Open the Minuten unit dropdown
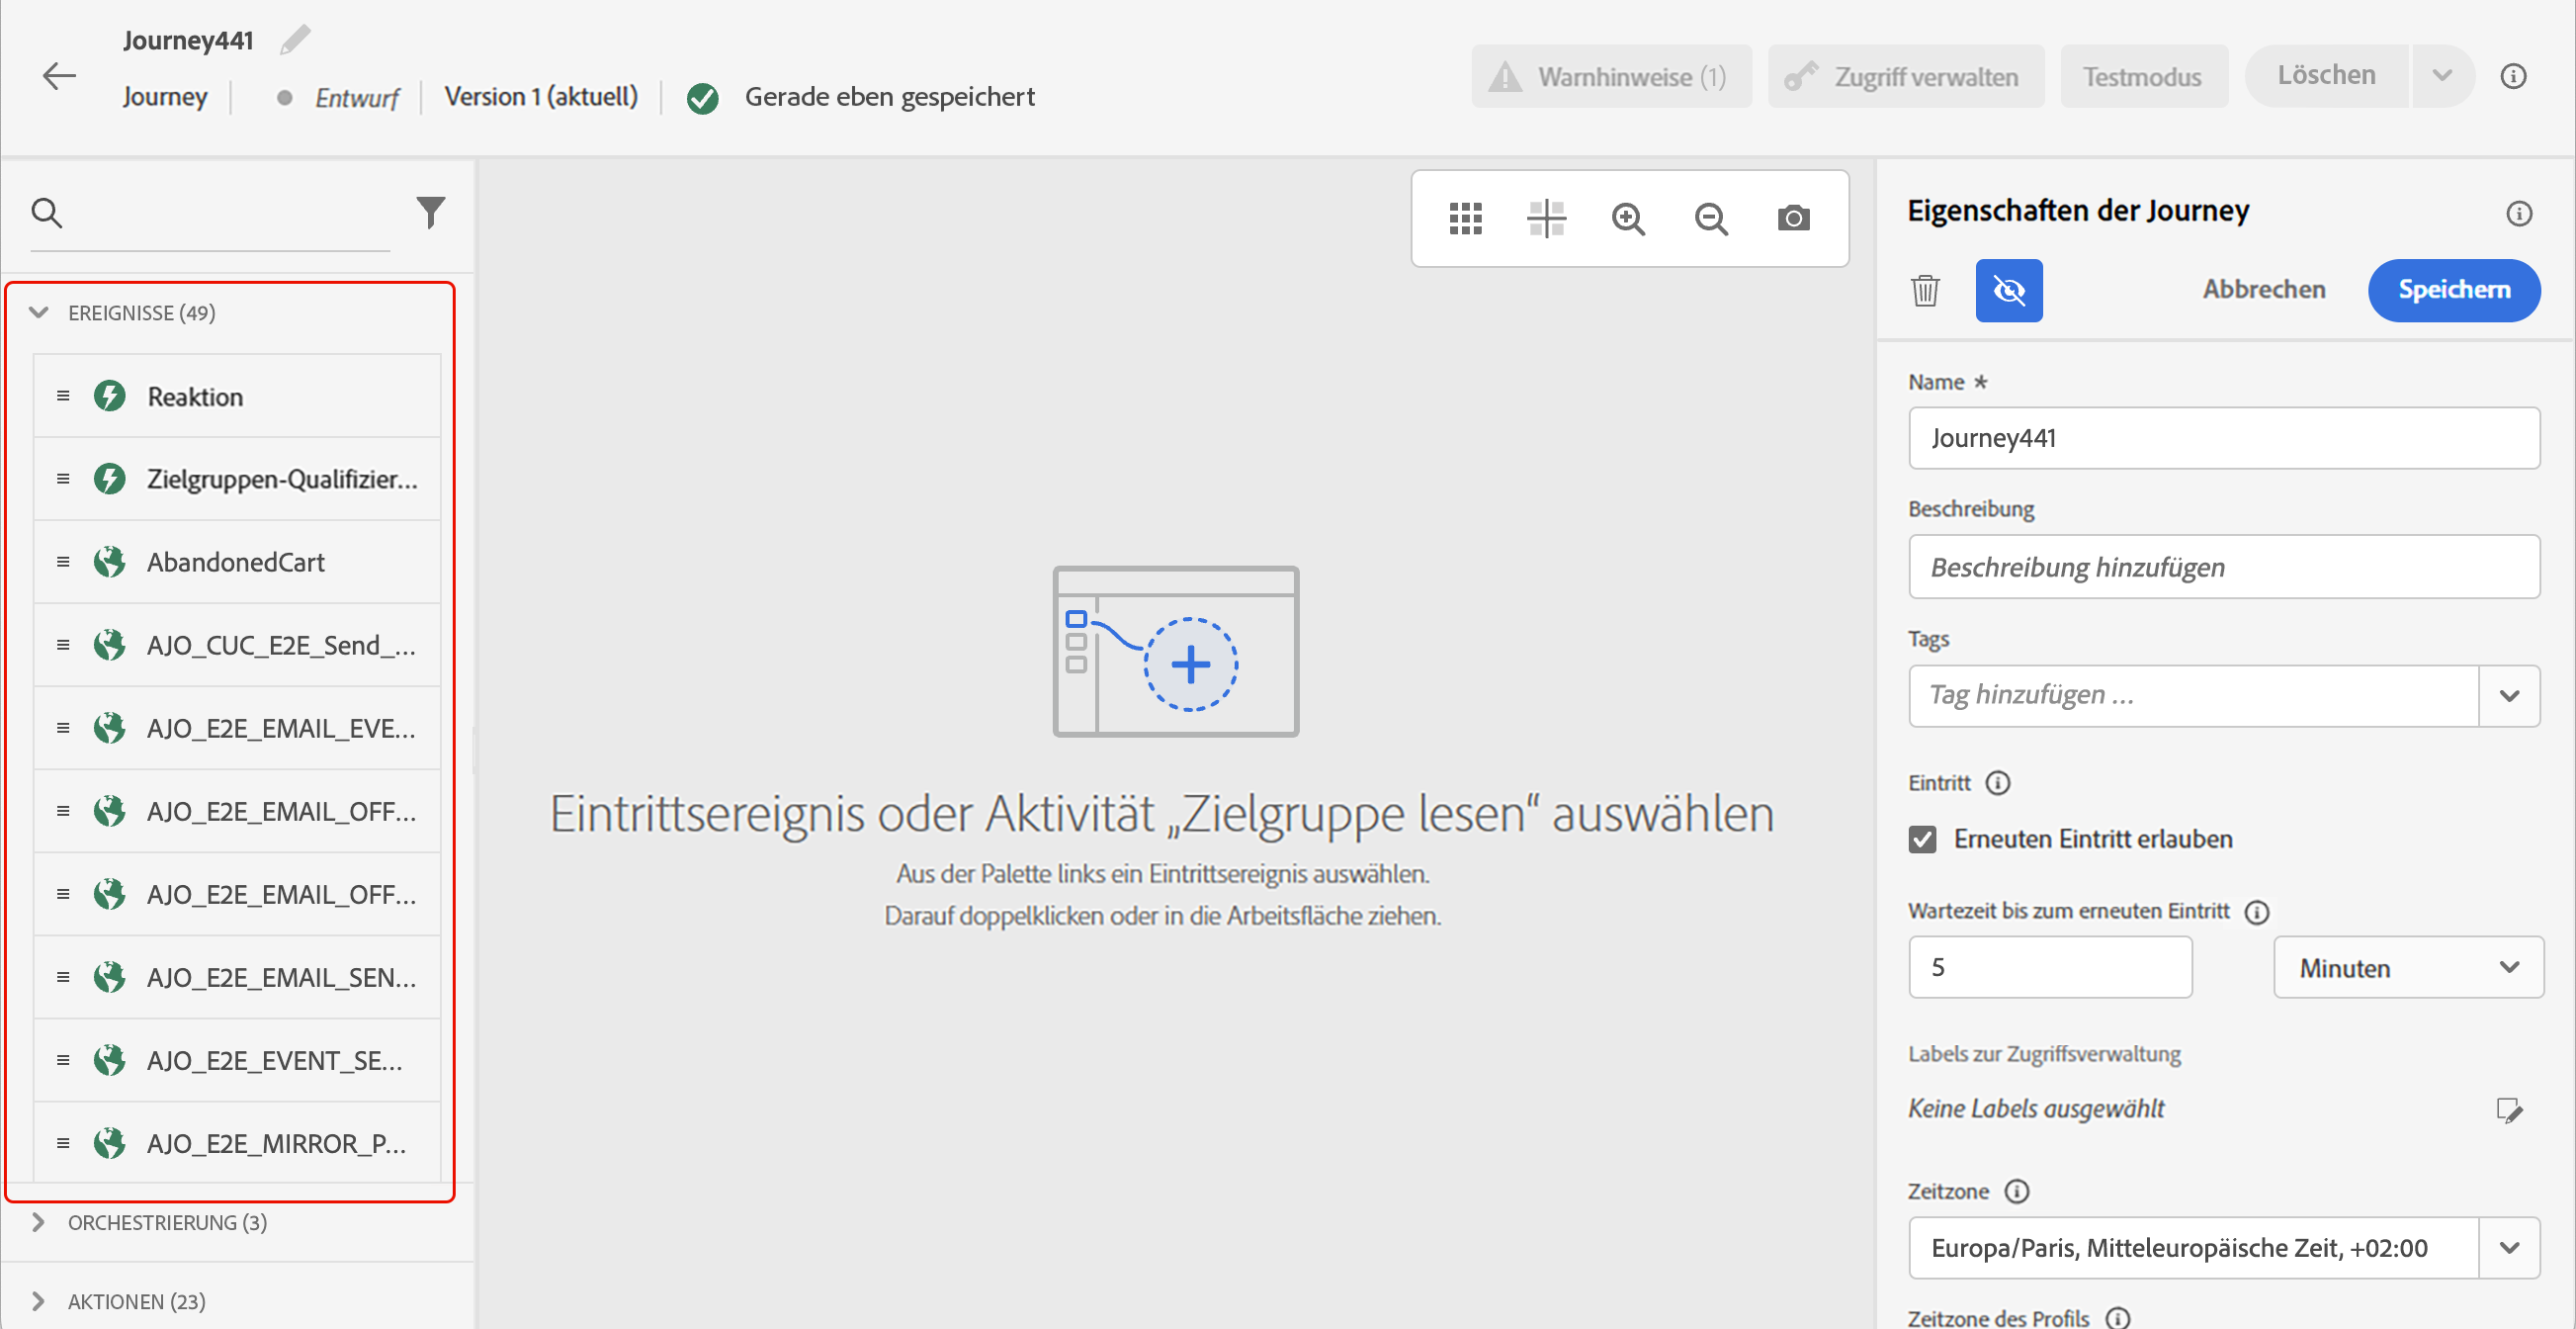Screen dimensions: 2576x1329 (2407, 967)
